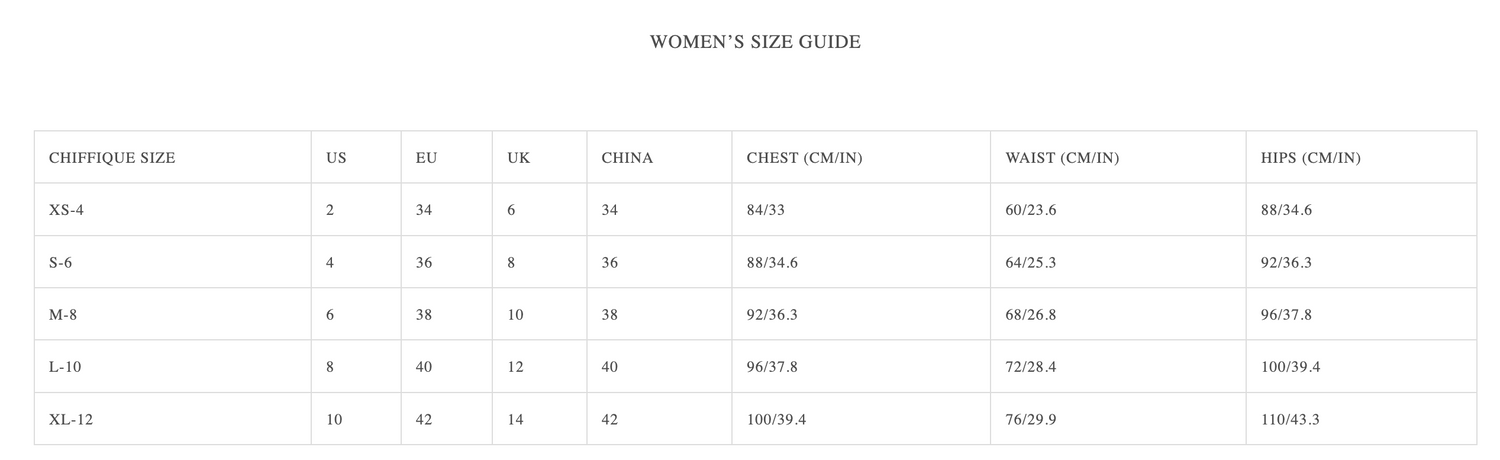1500x460 pixels.
Task: Click the US column header
Action: (x=336, y=158)
